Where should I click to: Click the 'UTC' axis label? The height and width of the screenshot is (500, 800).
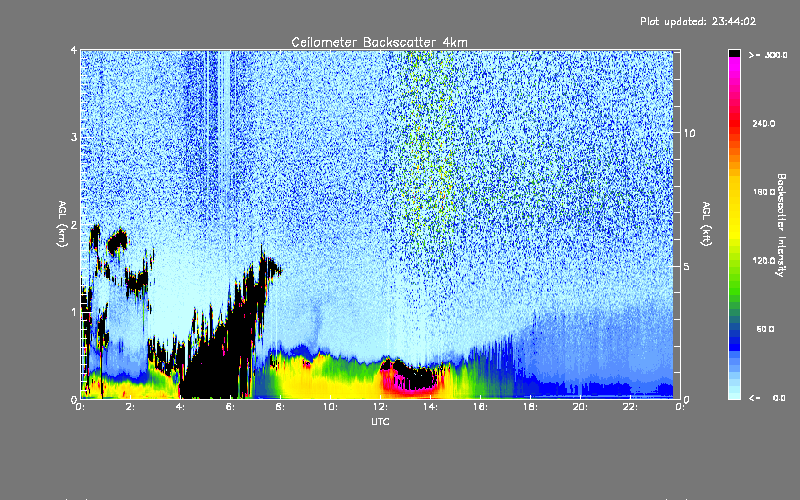tap(380, 421)
